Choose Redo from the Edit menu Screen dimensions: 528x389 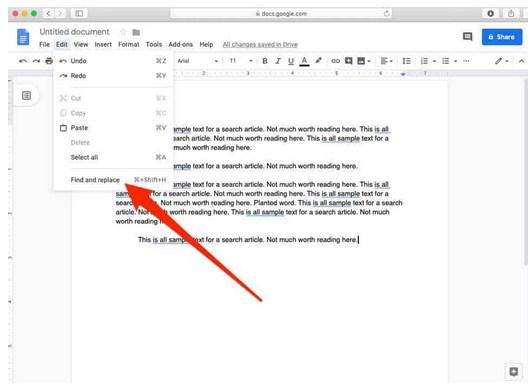point(113,76)
